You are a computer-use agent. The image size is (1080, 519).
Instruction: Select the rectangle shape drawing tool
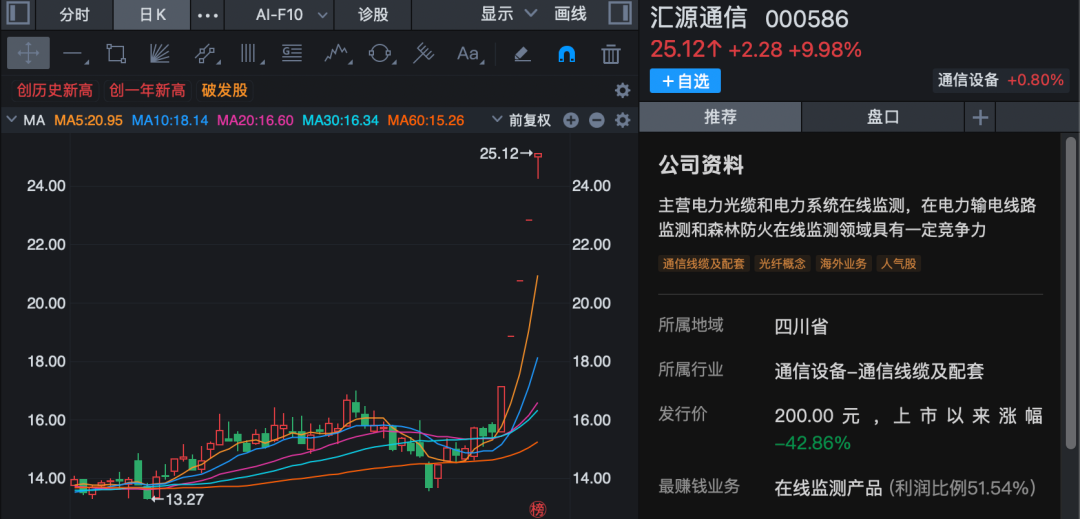[116, 53]
